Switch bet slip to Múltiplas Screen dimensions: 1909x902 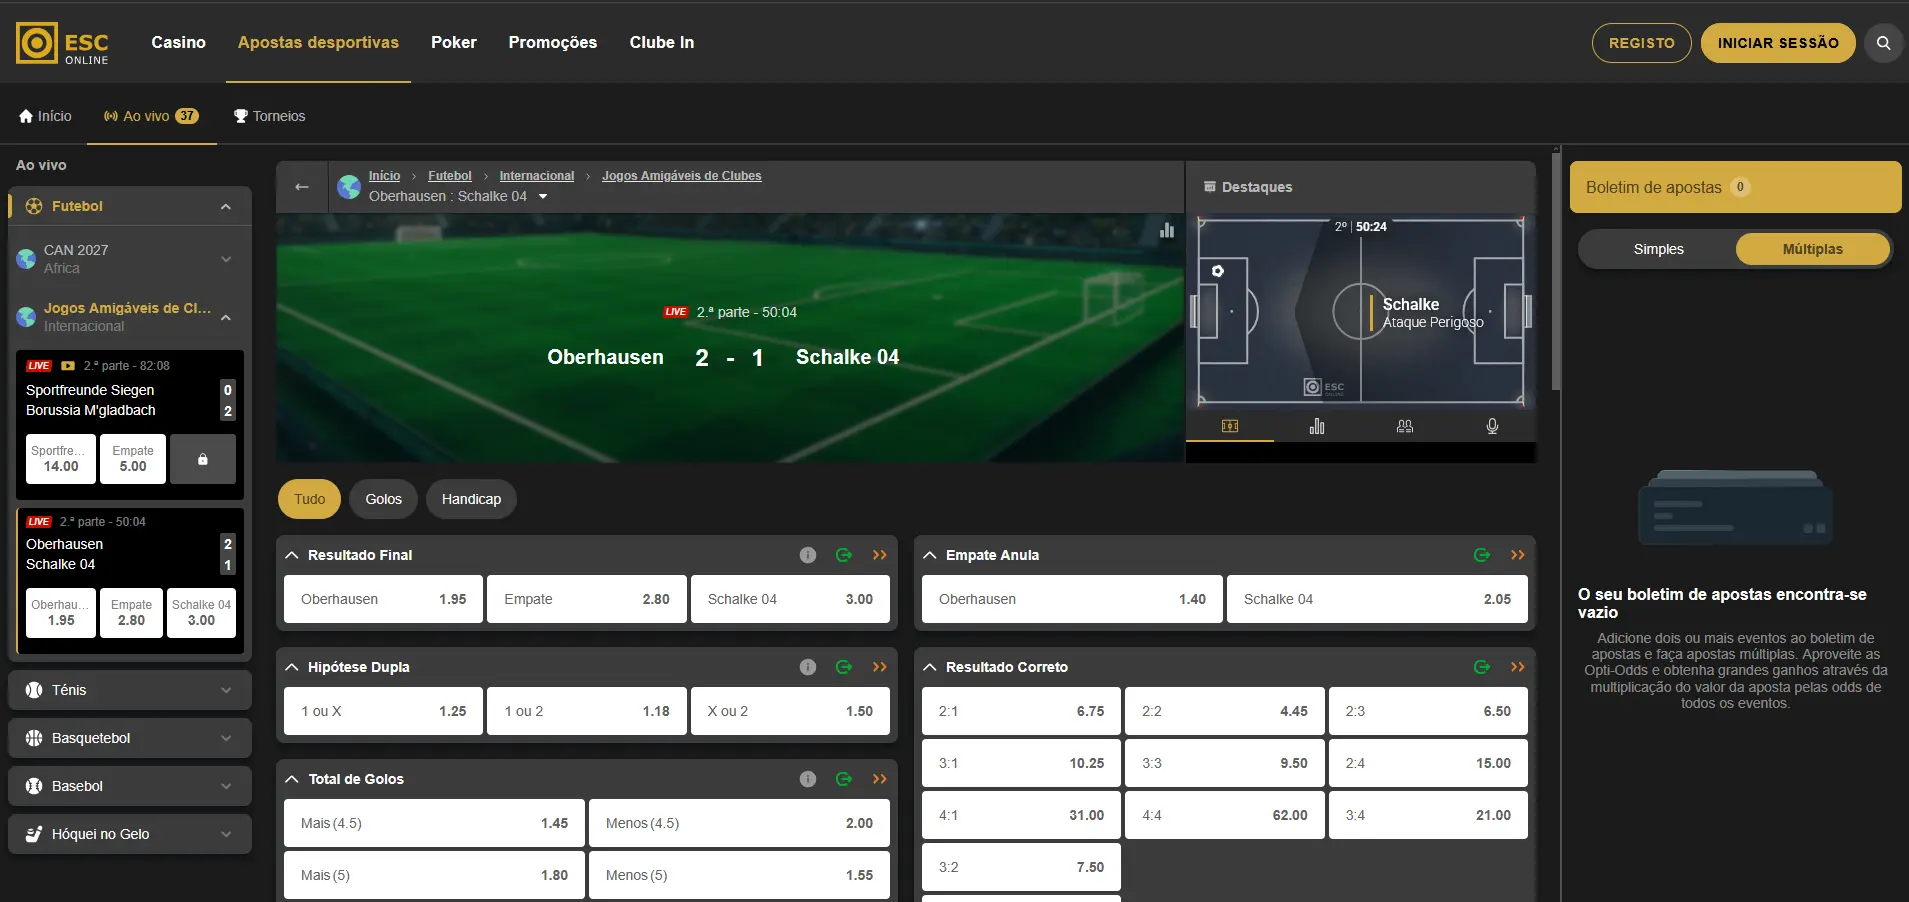(x=1812, y=249)
